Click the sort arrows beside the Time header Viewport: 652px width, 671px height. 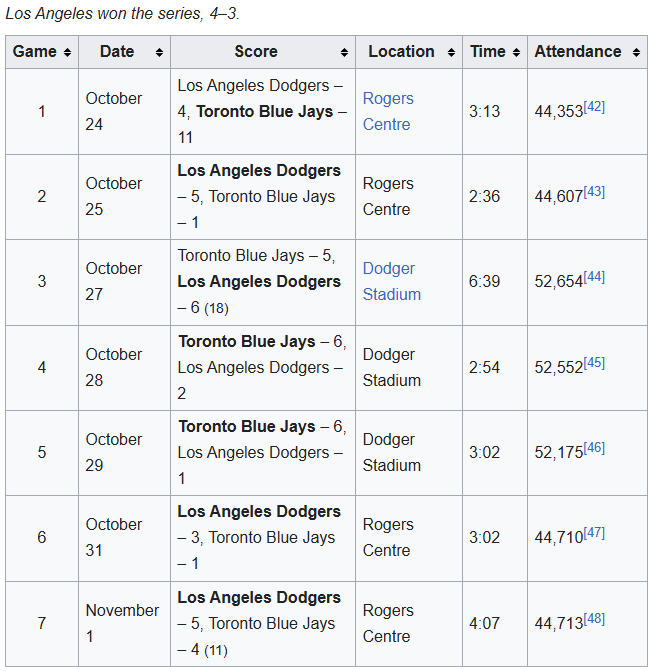point(516,53)
